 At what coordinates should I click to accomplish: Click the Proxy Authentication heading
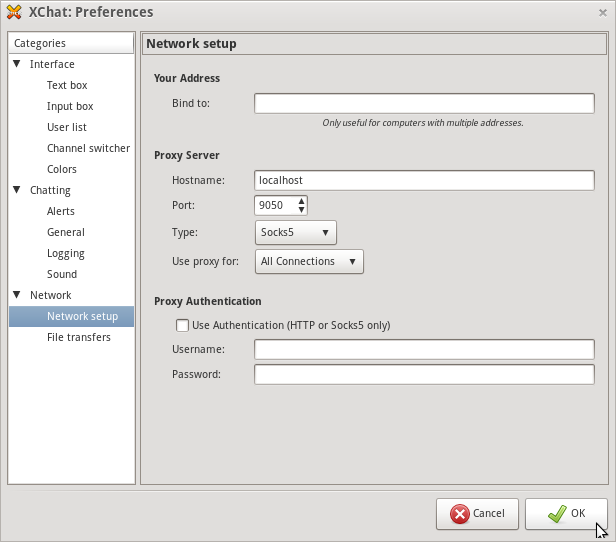click(x=207, y=301)
